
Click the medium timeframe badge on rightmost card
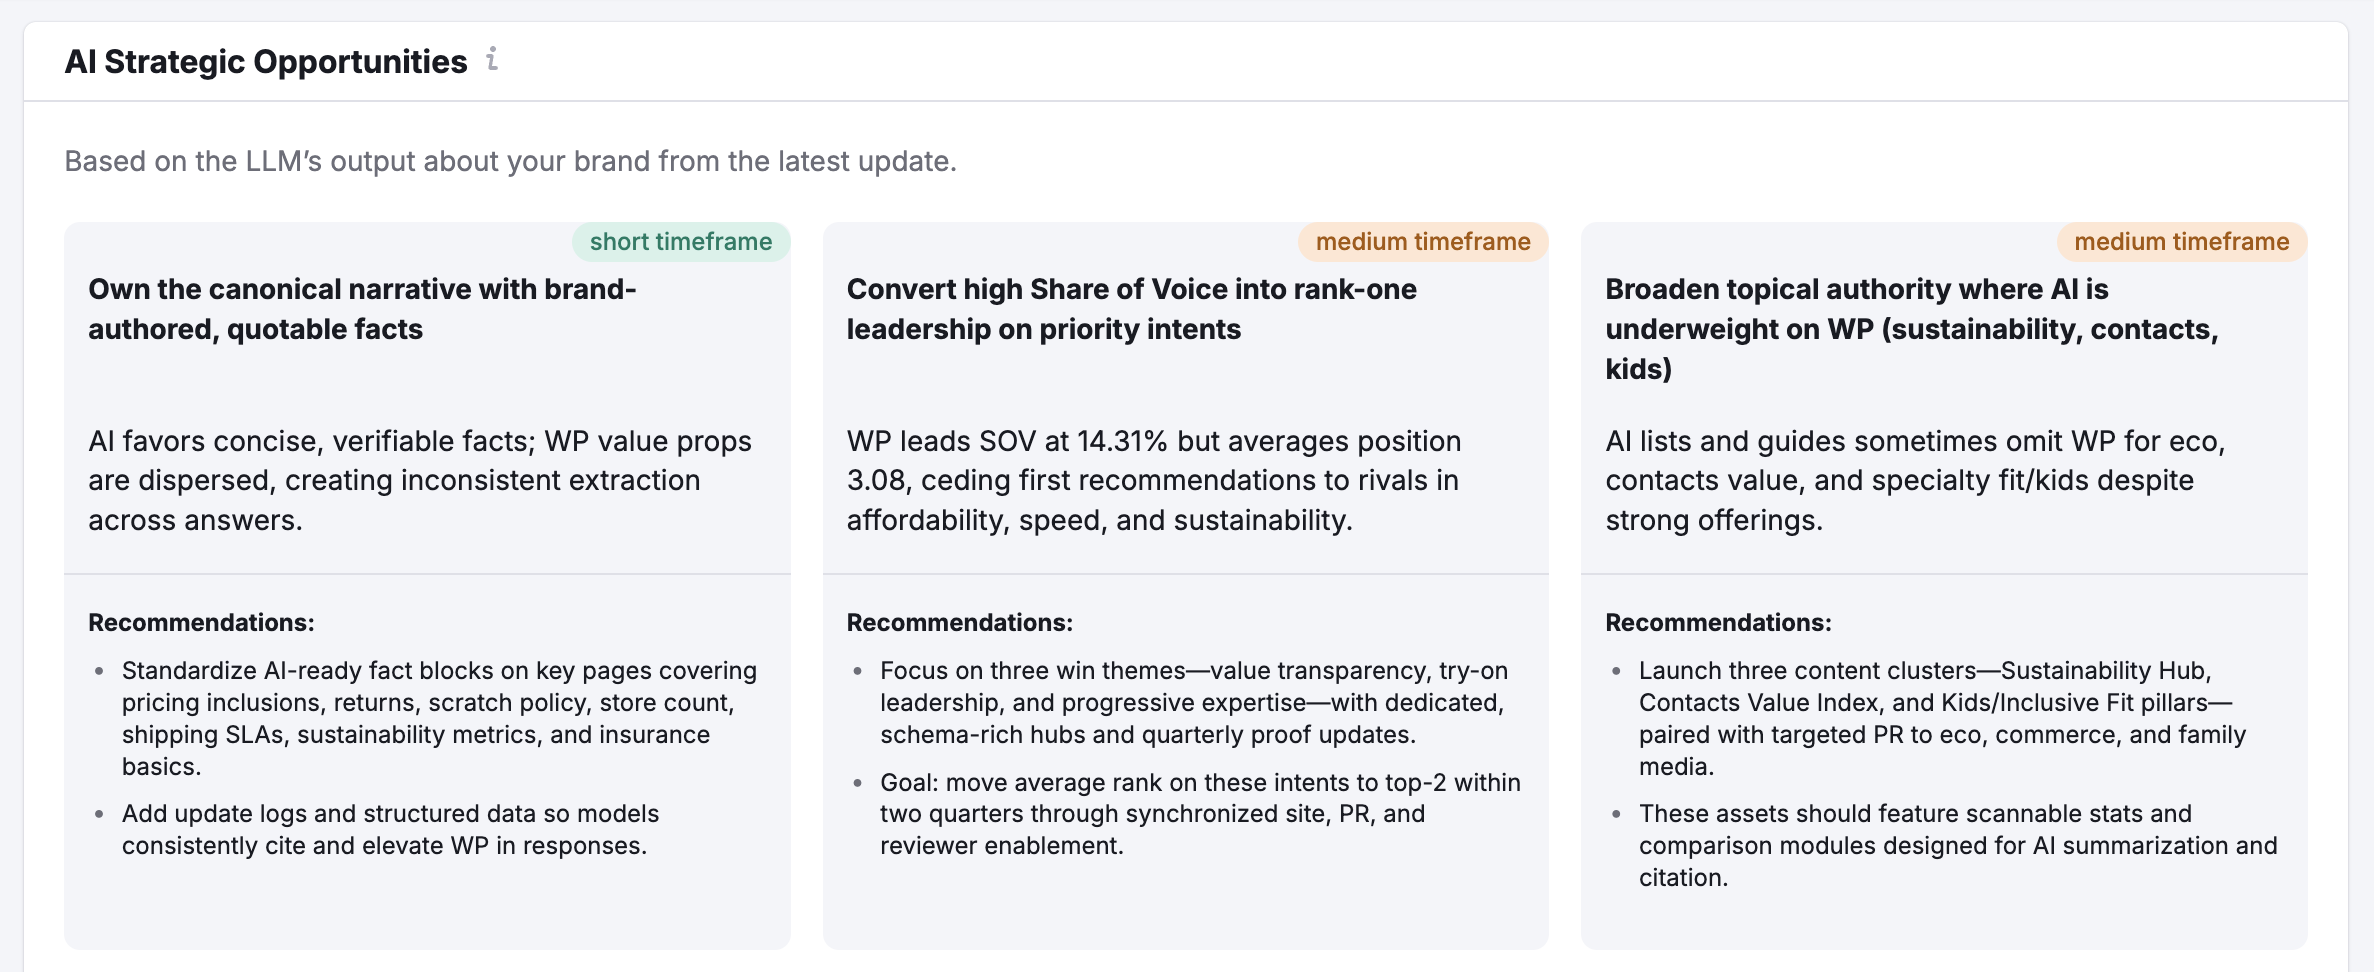(2181, 241)
